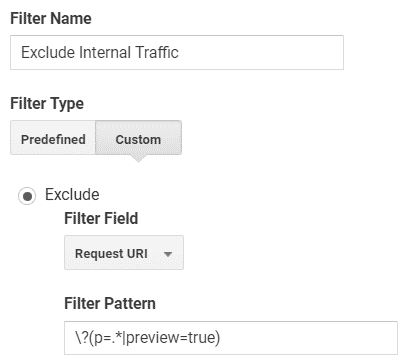Viewport: 407px width, 360px height.
Task: Click empty right side of Filter Pattern field
Action: point(307,338)
